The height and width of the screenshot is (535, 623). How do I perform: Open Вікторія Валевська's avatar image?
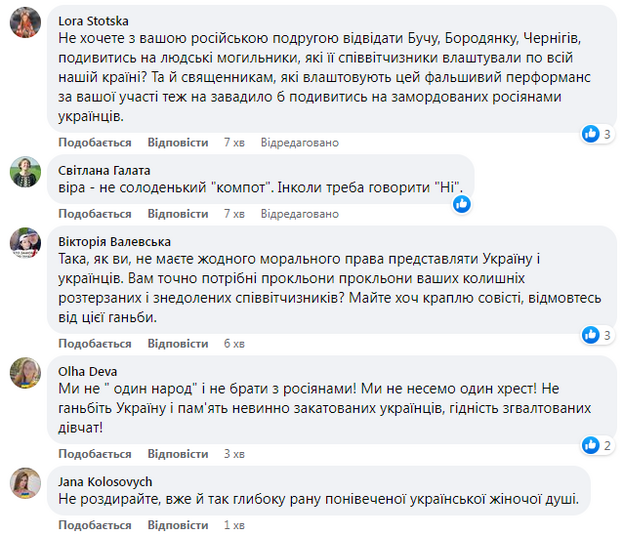(25, 245)
